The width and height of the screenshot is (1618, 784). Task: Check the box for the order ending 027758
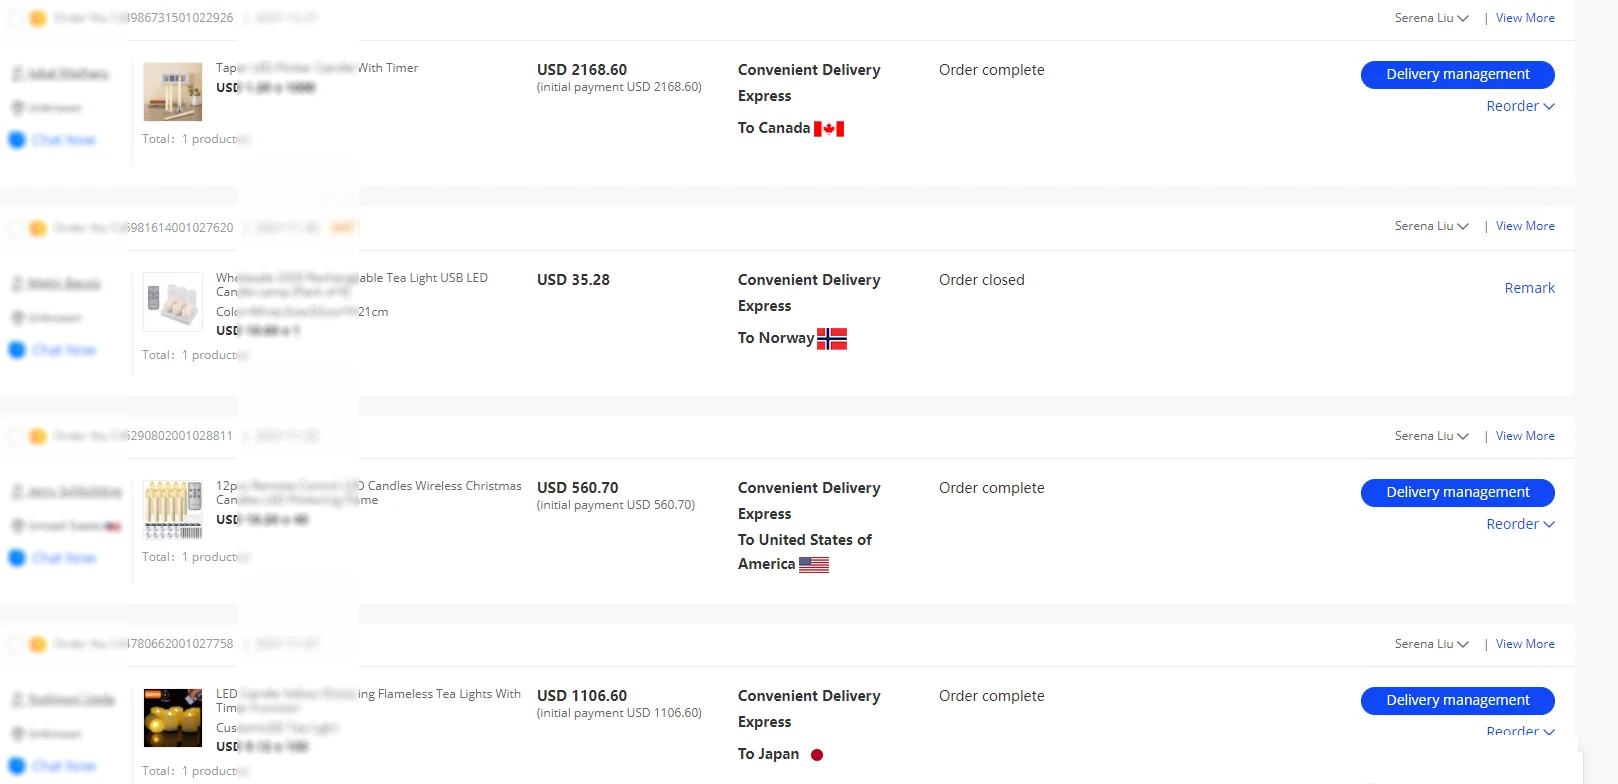(x=16, y=644)
